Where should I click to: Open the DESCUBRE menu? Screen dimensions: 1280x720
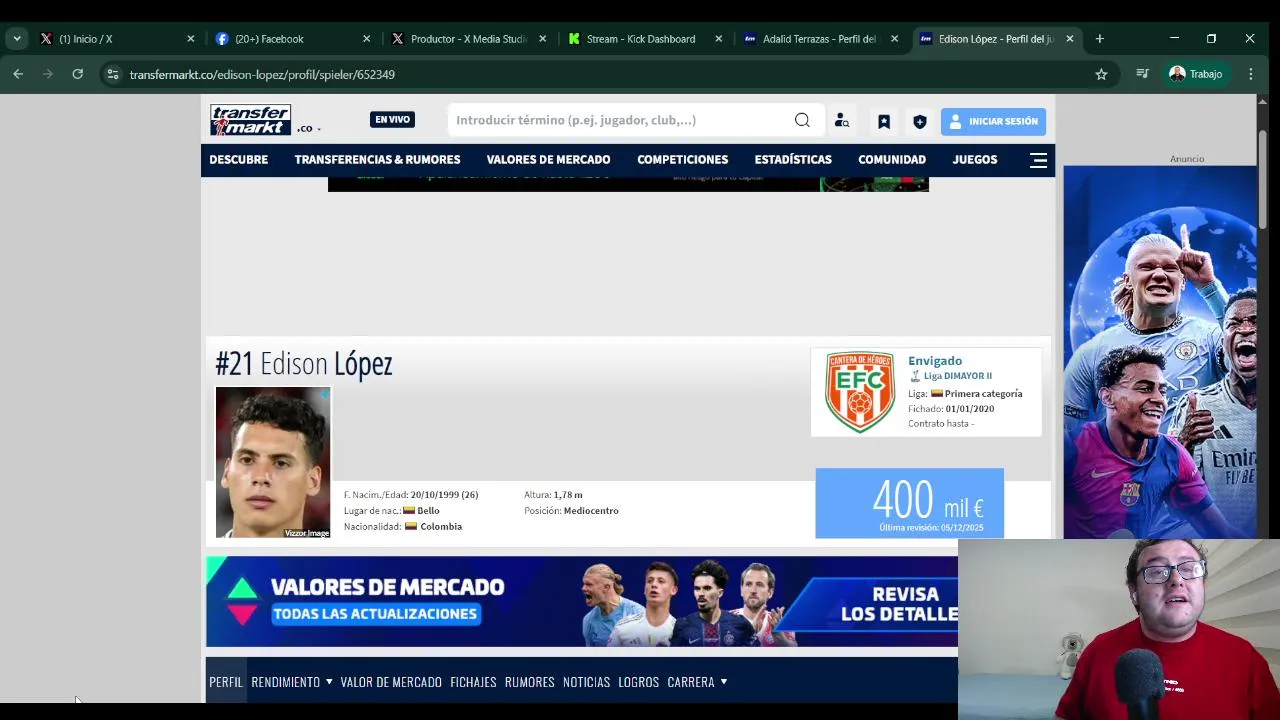click(x=238, y=160)
